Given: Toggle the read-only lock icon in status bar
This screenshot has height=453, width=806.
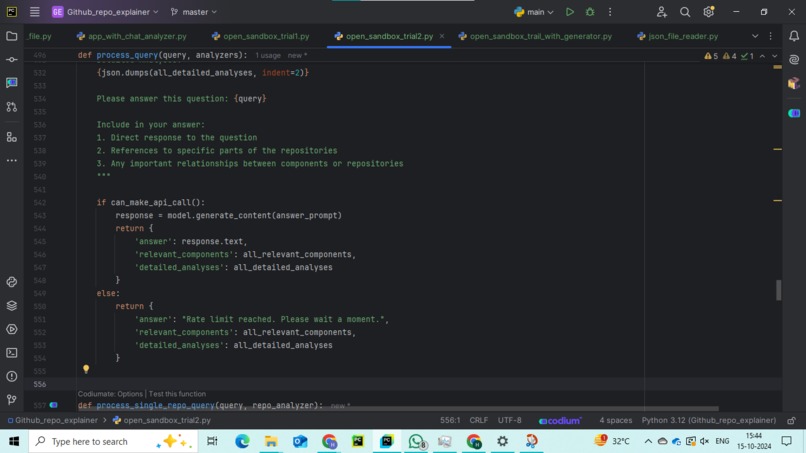Looking at the screenshot, I should tap(792, 421).
